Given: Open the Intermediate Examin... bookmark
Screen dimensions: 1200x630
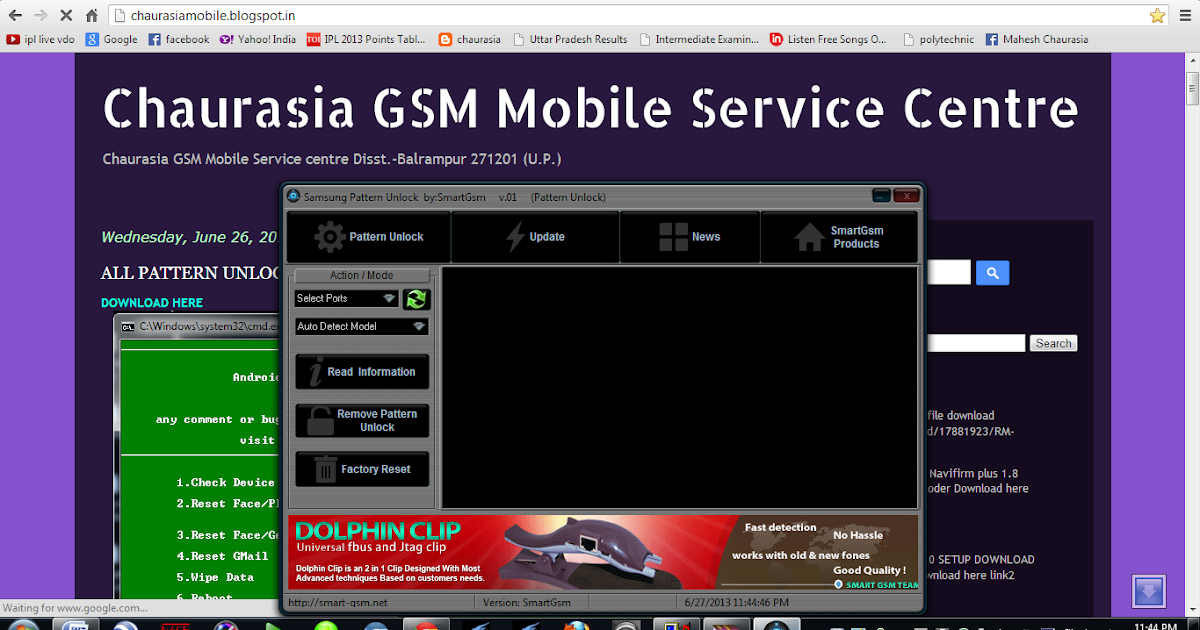Looking at the screenshot, I should [699, 40].
